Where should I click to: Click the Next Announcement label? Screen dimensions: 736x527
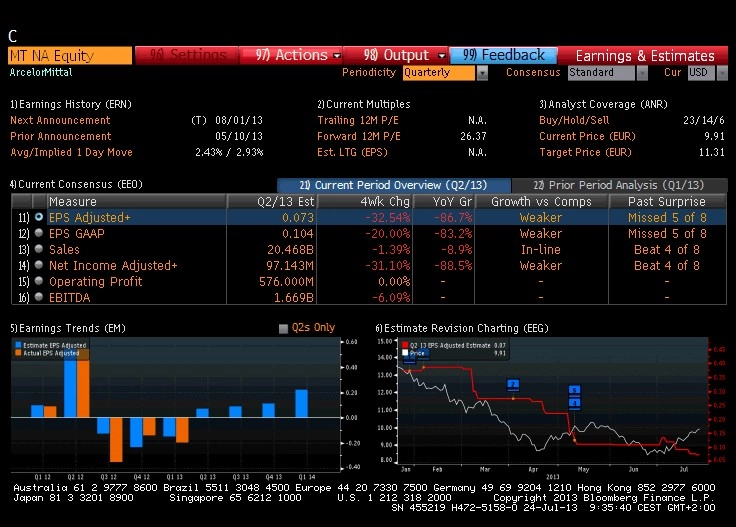(x=60, y=120)
